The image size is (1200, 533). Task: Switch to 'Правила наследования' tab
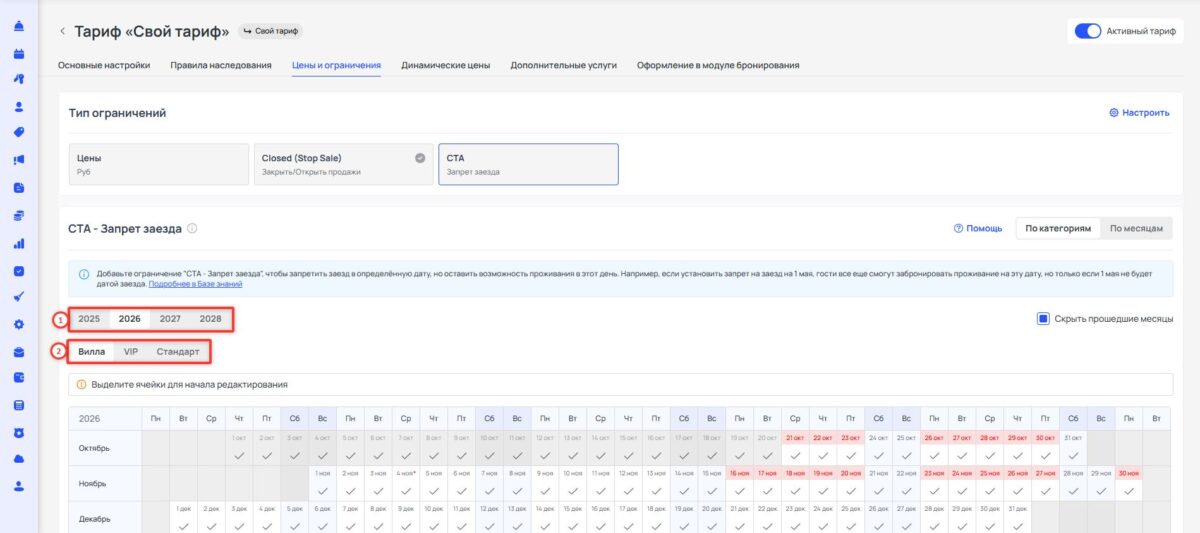221,65
